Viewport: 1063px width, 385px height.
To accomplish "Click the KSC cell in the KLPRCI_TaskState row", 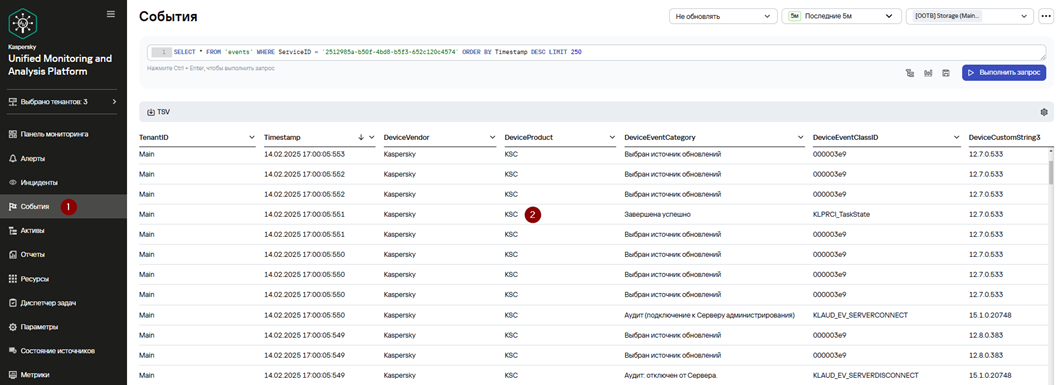I will coord(511,214).
